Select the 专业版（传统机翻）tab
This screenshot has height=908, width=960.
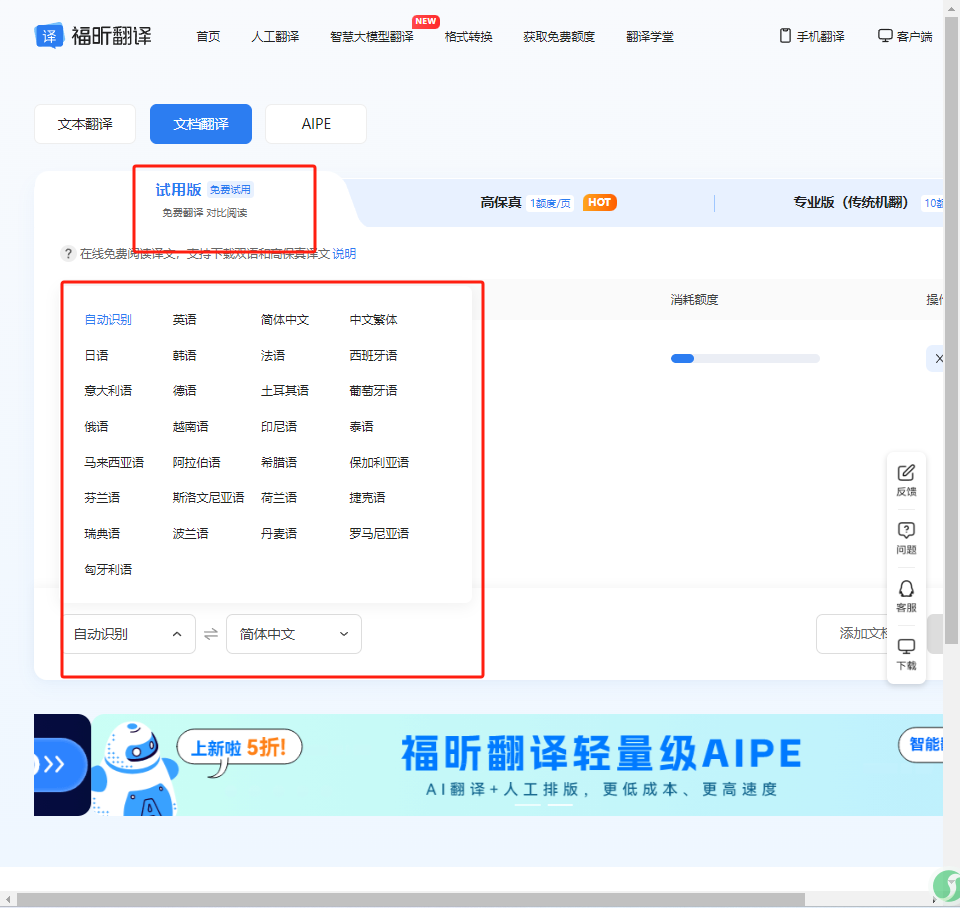tap(850, 202)
